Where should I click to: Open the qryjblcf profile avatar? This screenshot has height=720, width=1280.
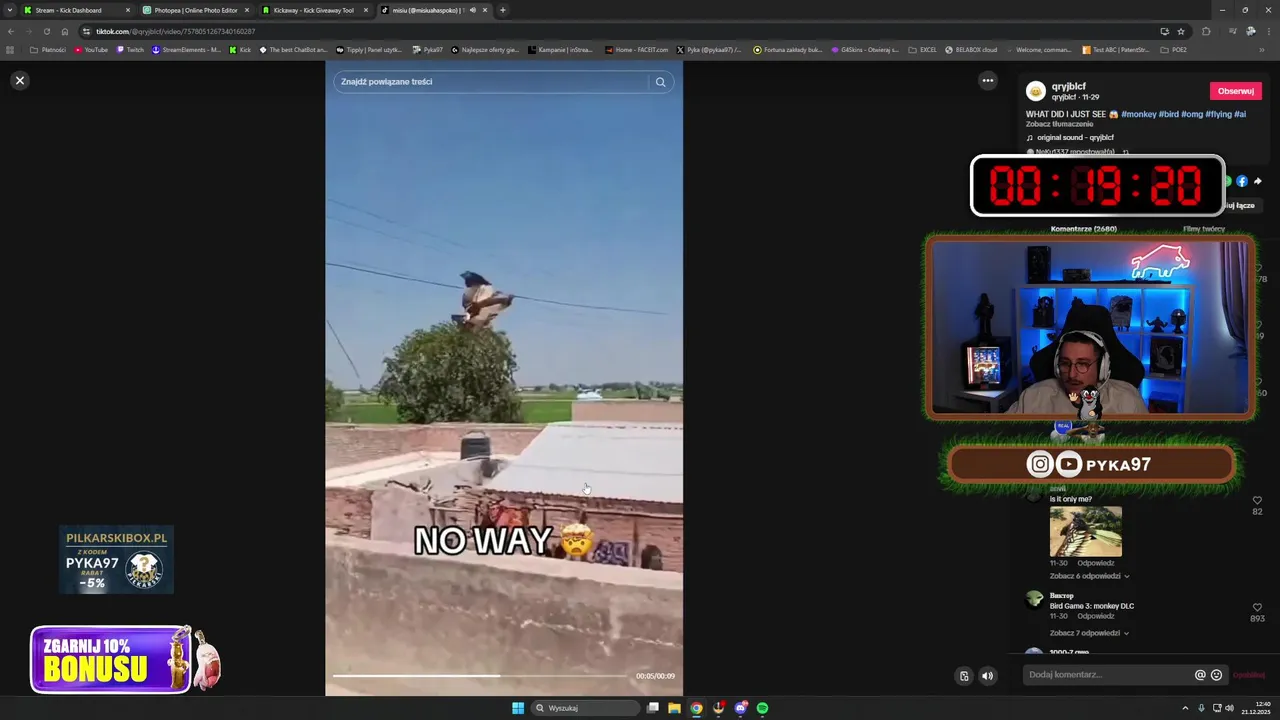[1036, 91]
